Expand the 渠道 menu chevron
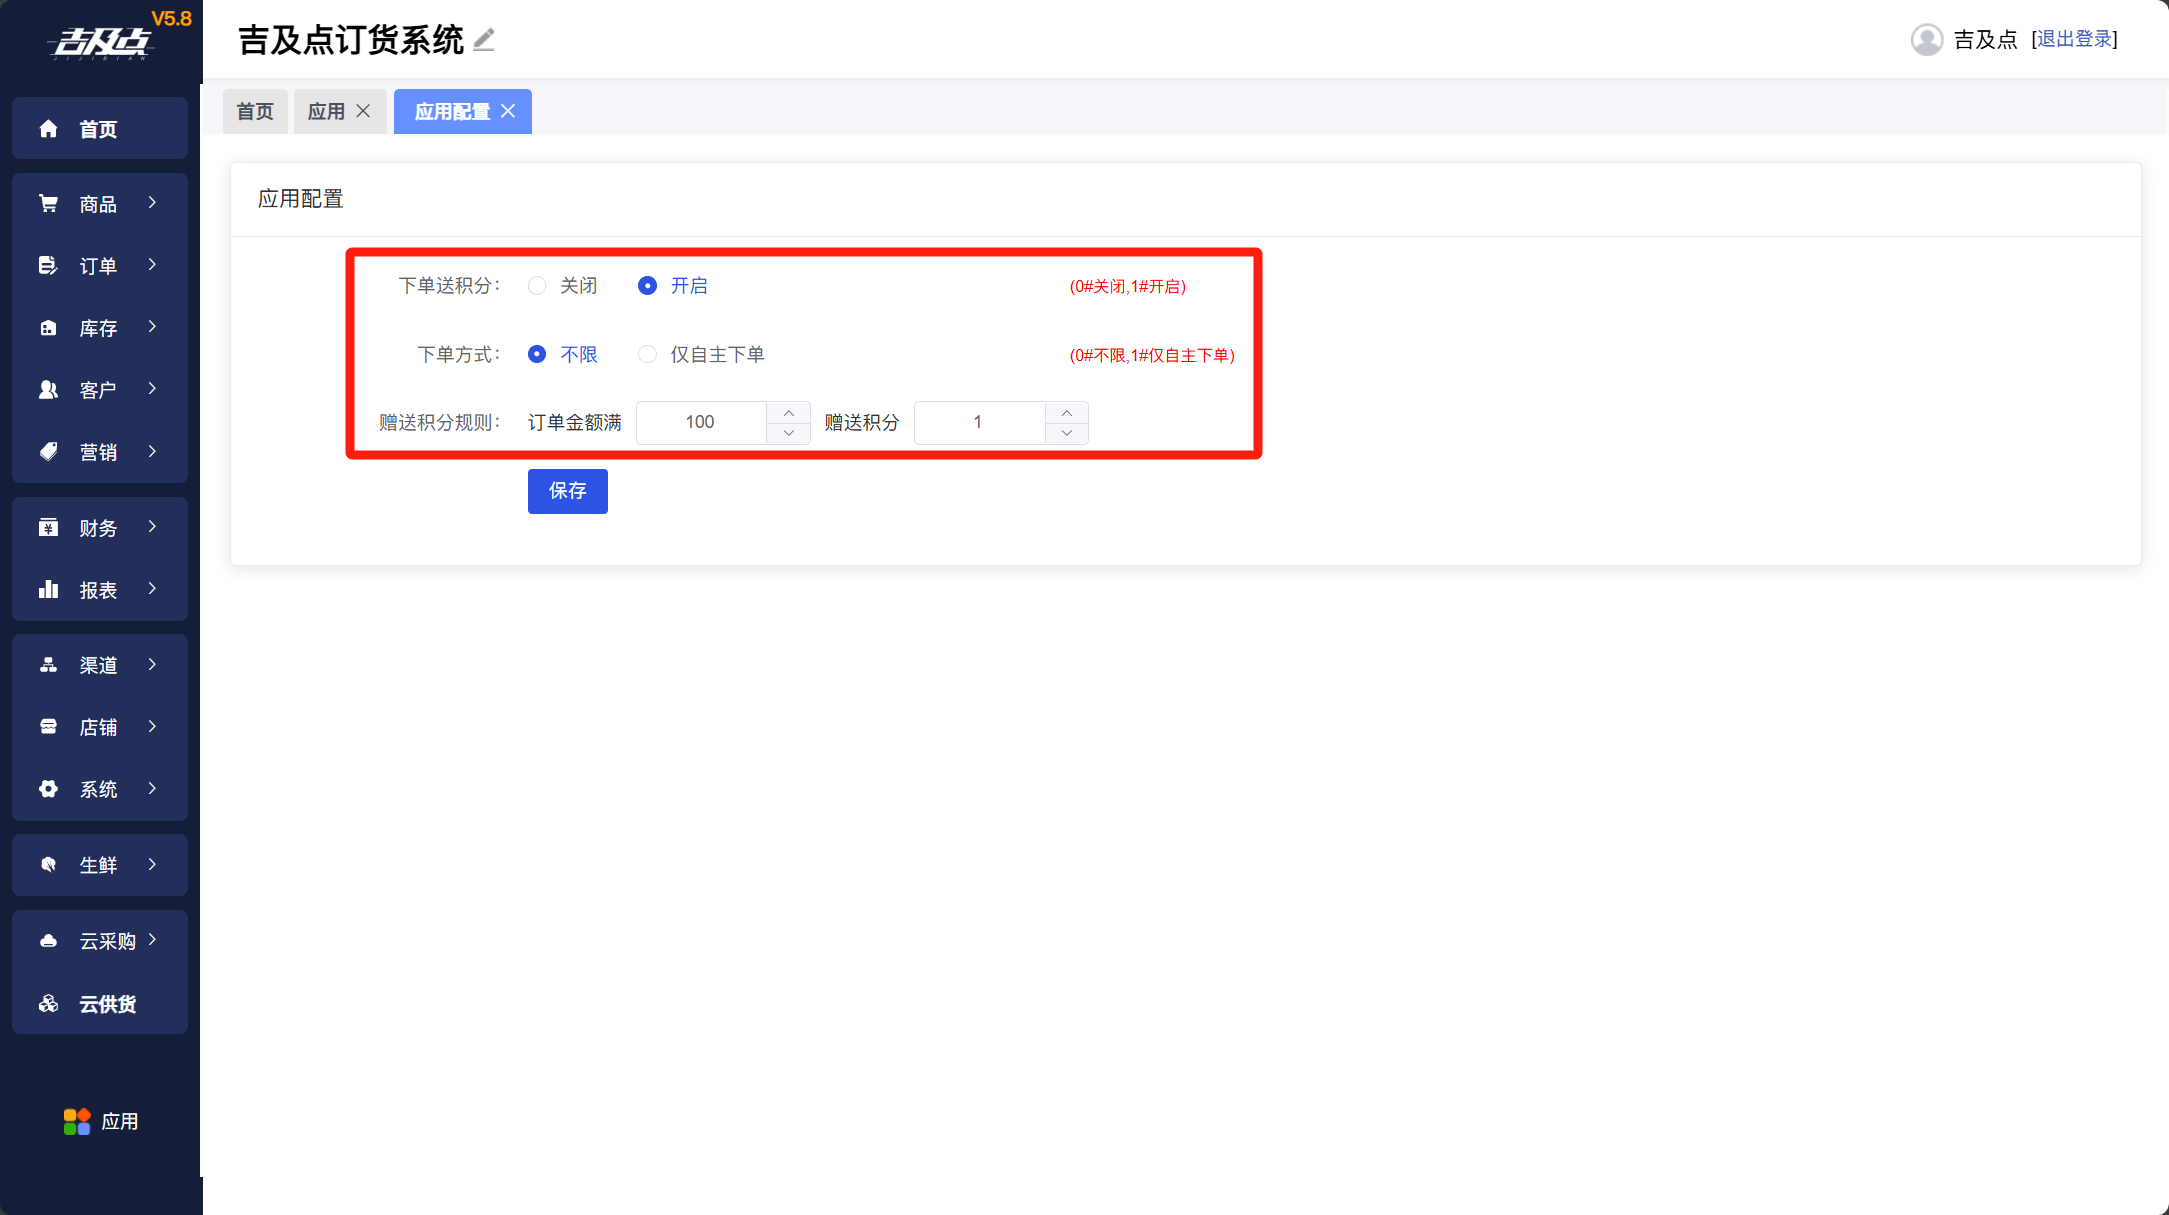2169x1215 pixels. 152,664
